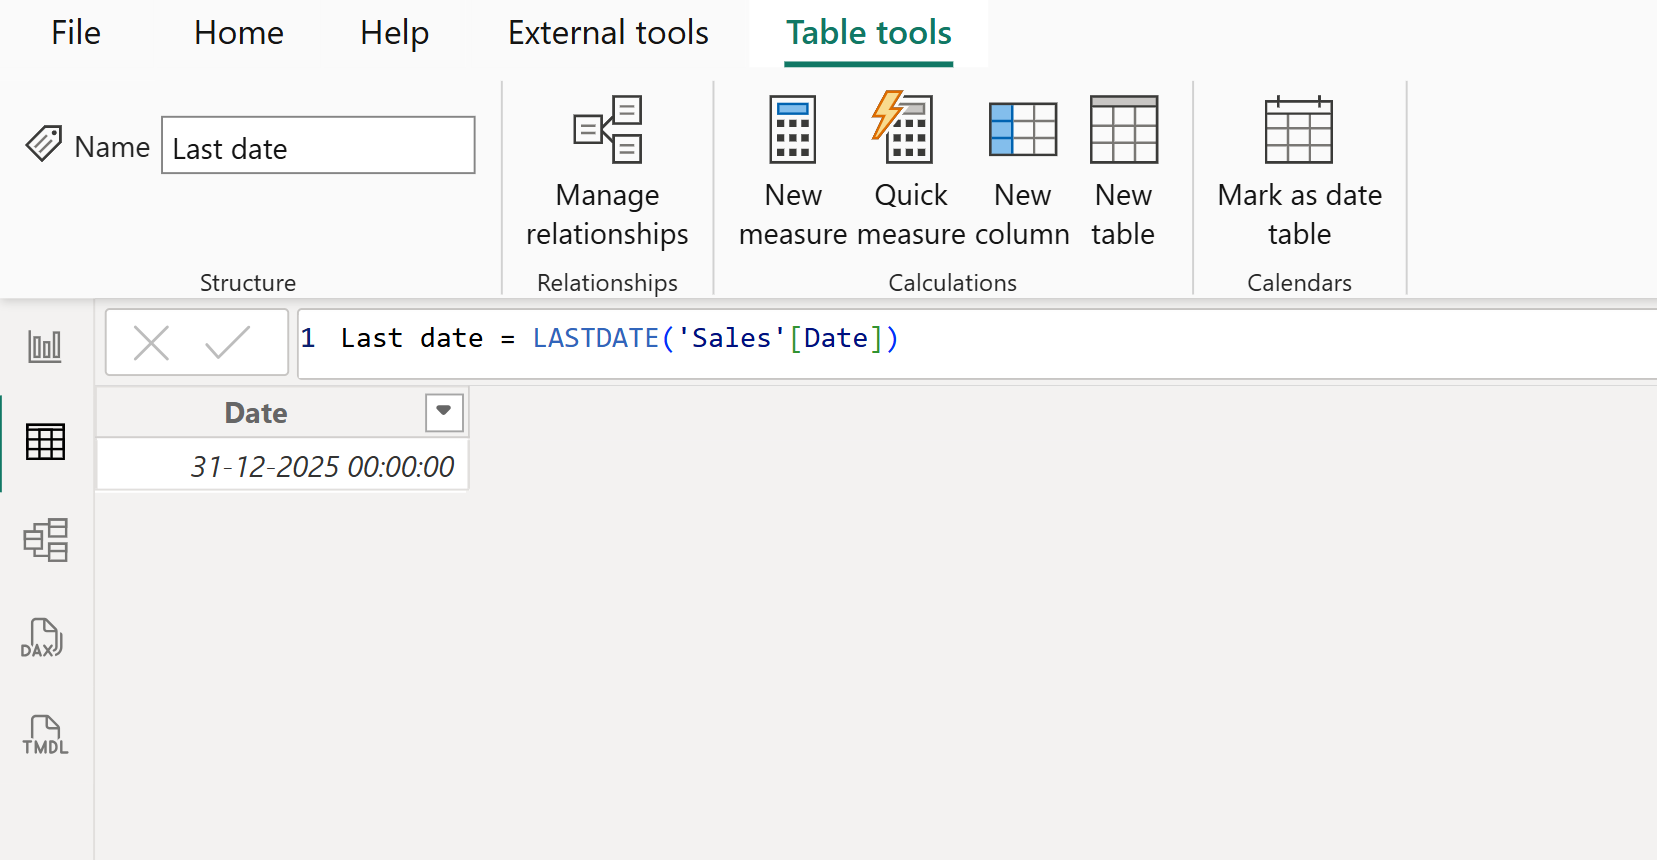This screenshot has height=860, width=1657.
Task: Expand the Date column filter dropdown
Action: pos(444,412)
